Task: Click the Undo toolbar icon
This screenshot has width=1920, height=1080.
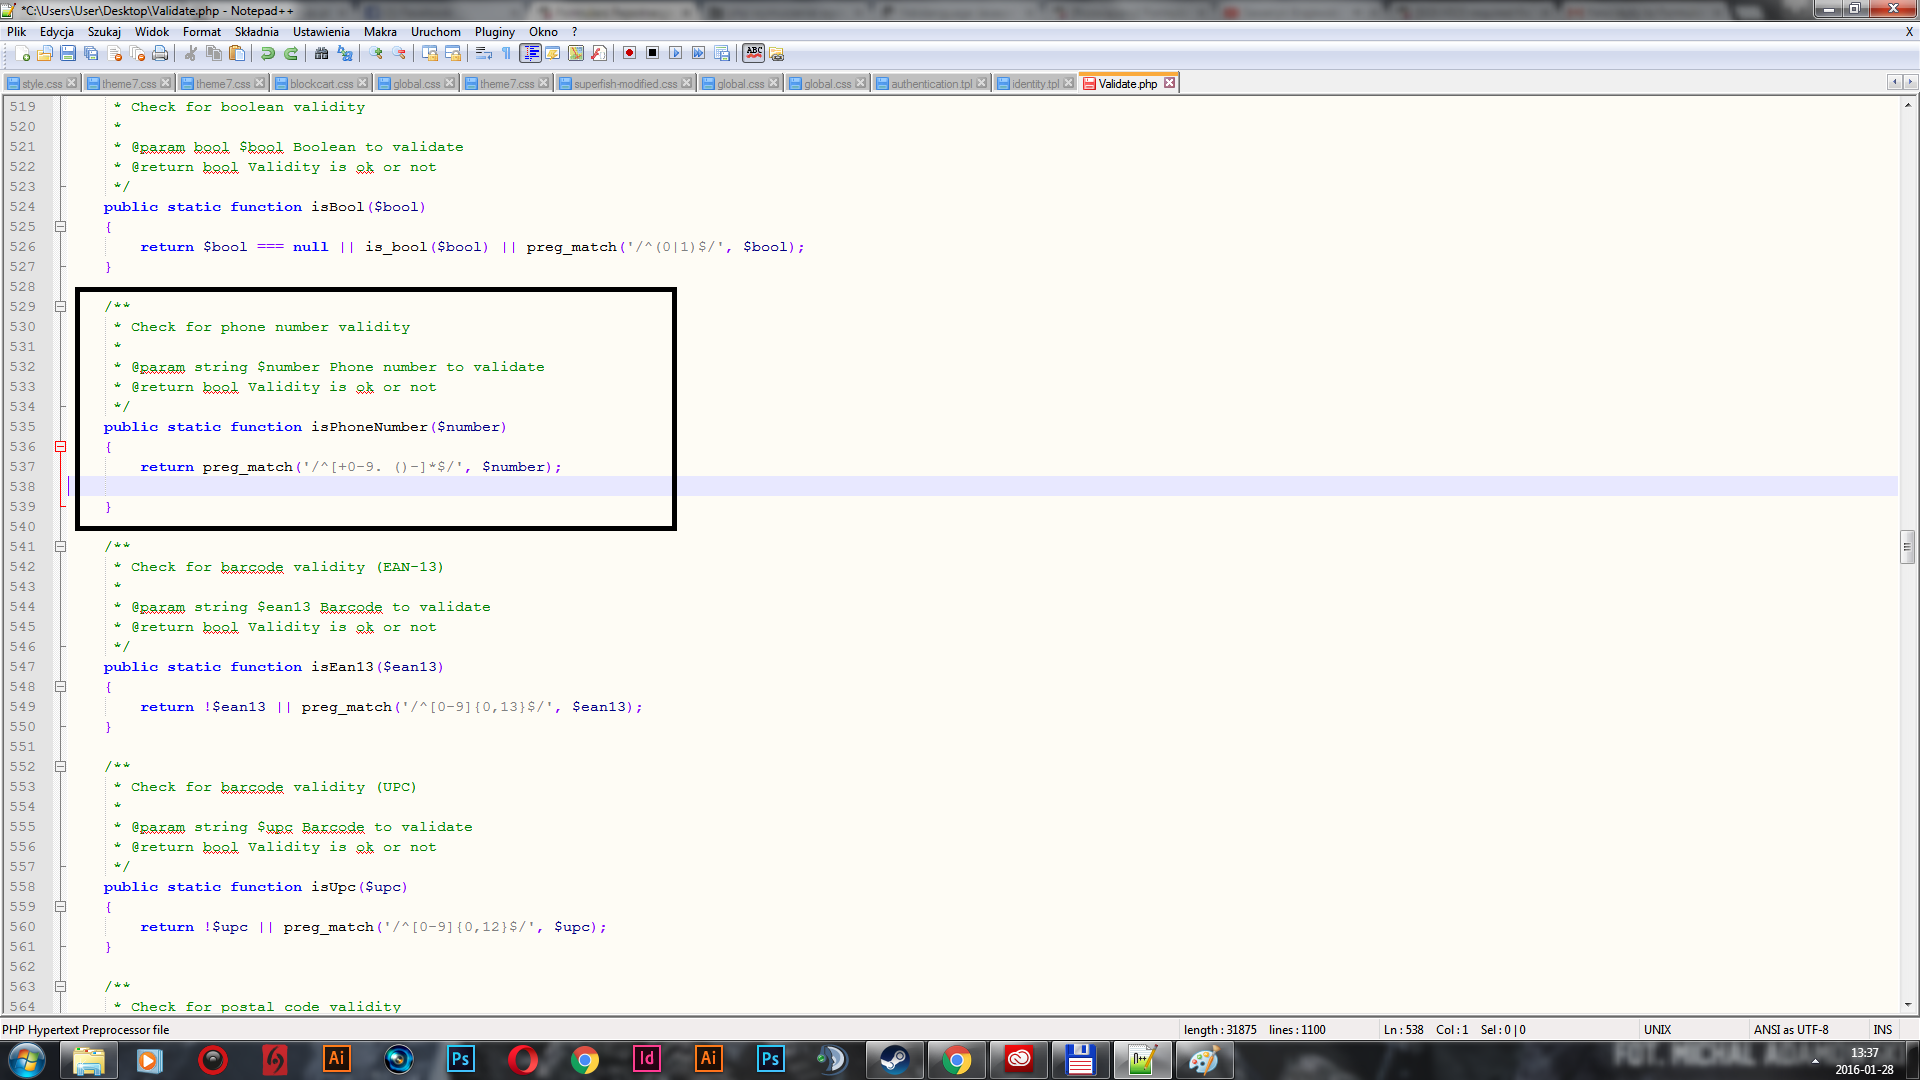Action: click(x=268, y=53)
